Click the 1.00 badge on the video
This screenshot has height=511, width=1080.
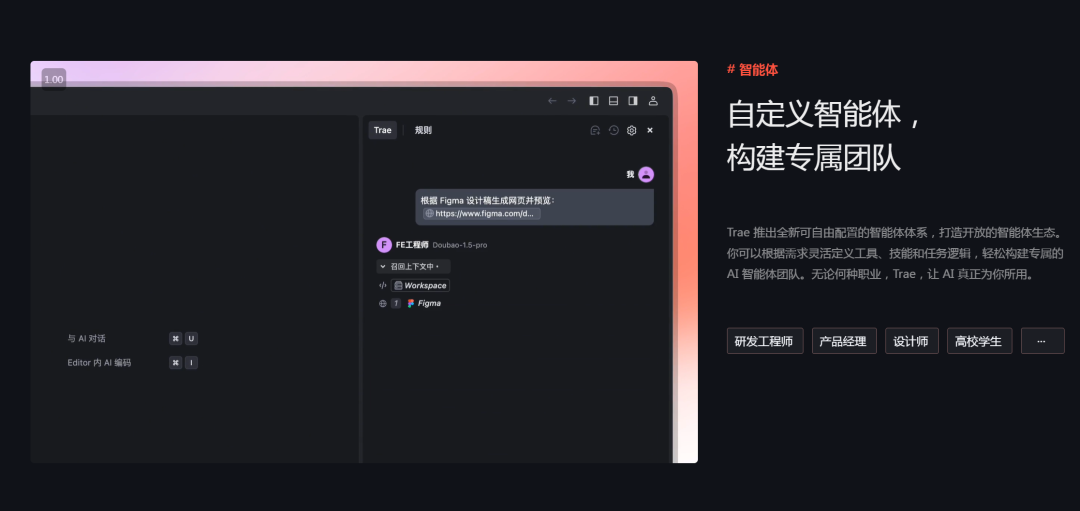(x=54, y=79)
